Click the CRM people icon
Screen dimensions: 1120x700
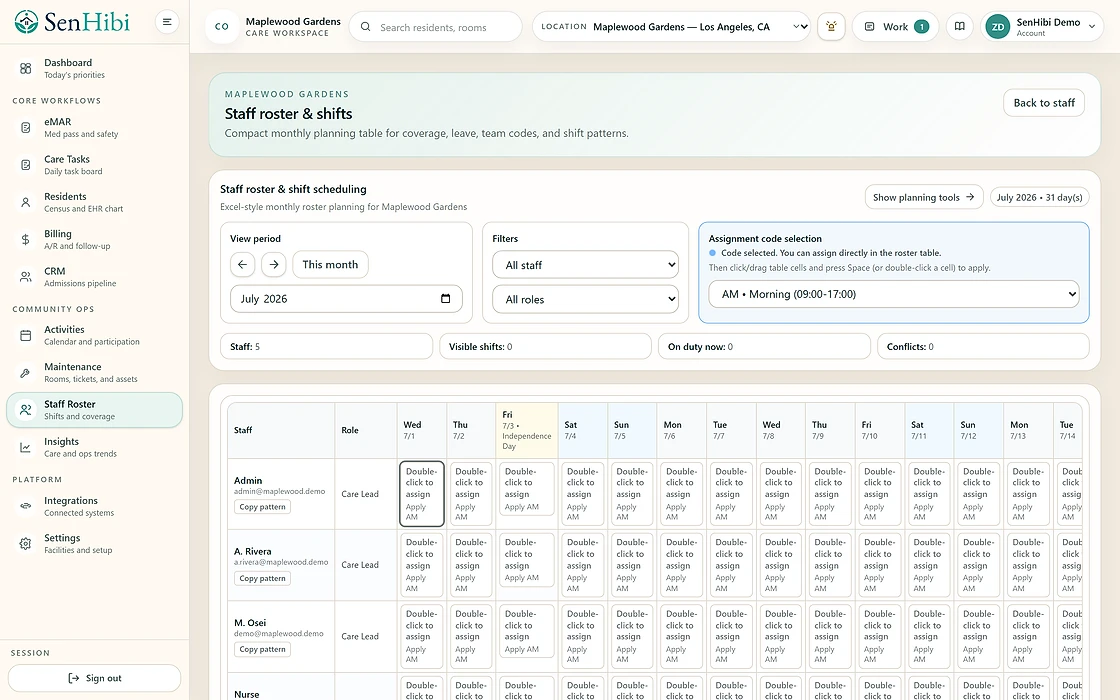pyautogui.click(x=26, y=276)
